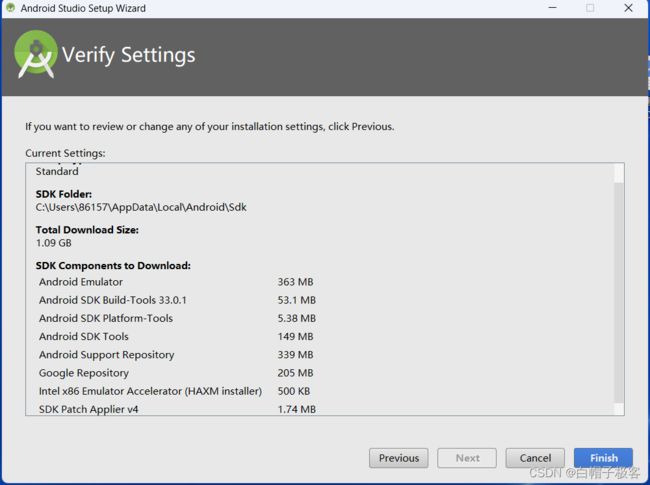Click the '1.74 MB' size value
This screenshot has width=650, height=485.
tap(296, 410)
